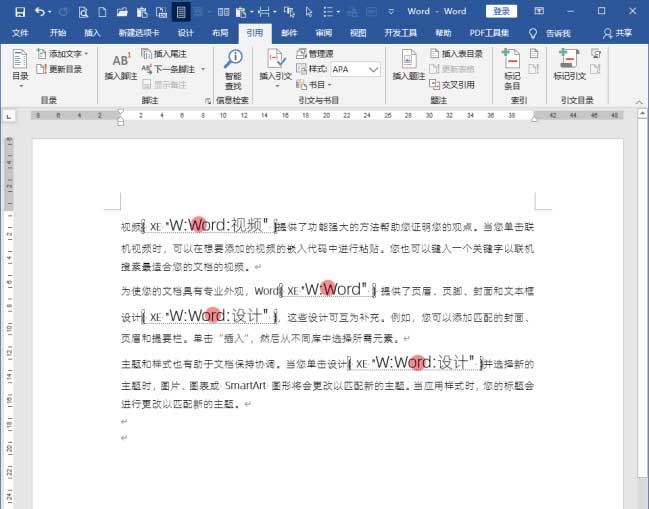This screenshot has width=649, height=509.
Task: Click the Open folder icon
Action: (122, 12)
